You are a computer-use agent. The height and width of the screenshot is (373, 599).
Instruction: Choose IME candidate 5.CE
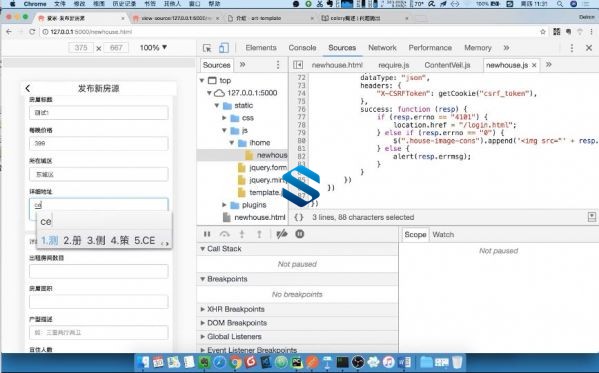[144, 240]
